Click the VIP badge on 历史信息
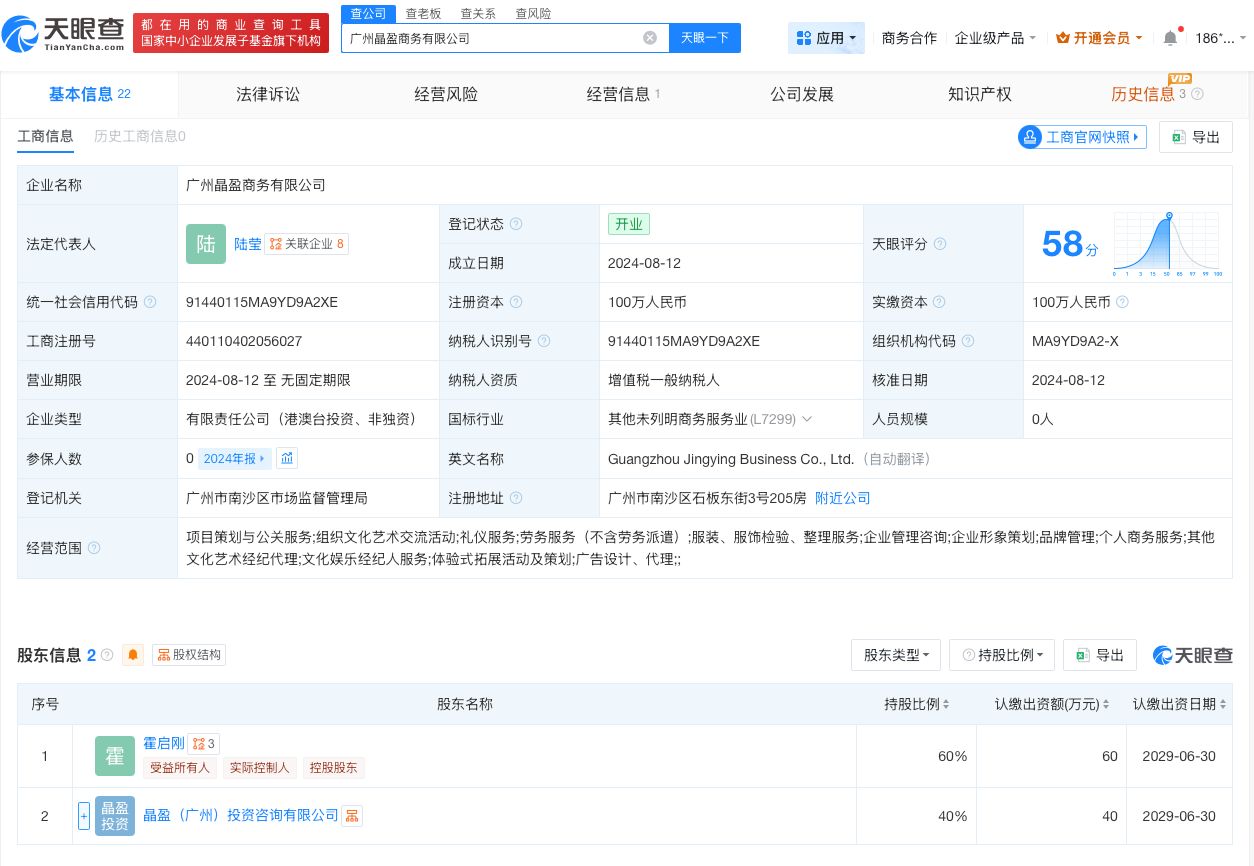The image size is (1254, 866). point(1181,77)
